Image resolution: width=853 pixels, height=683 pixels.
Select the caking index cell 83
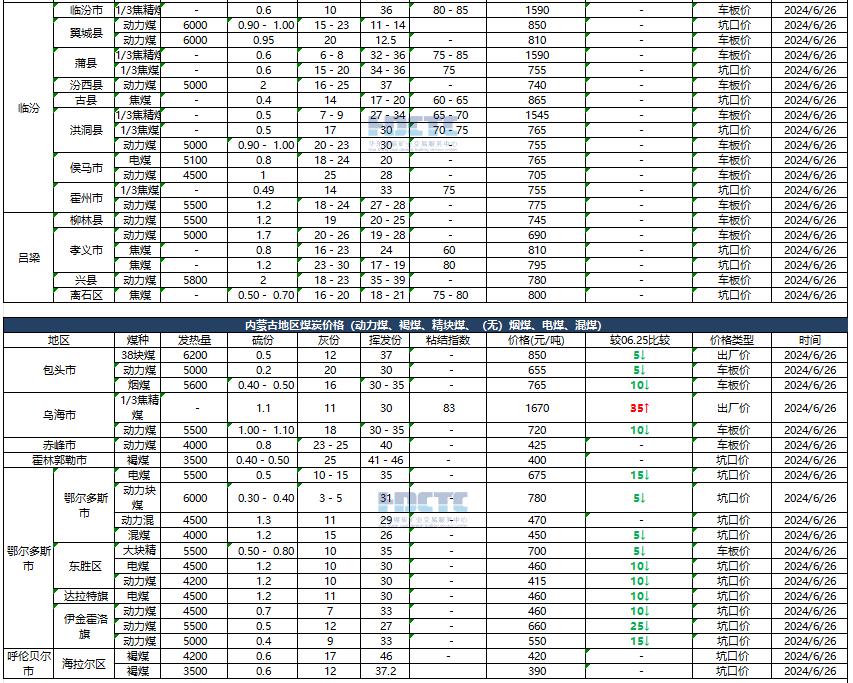click(448, 408)
